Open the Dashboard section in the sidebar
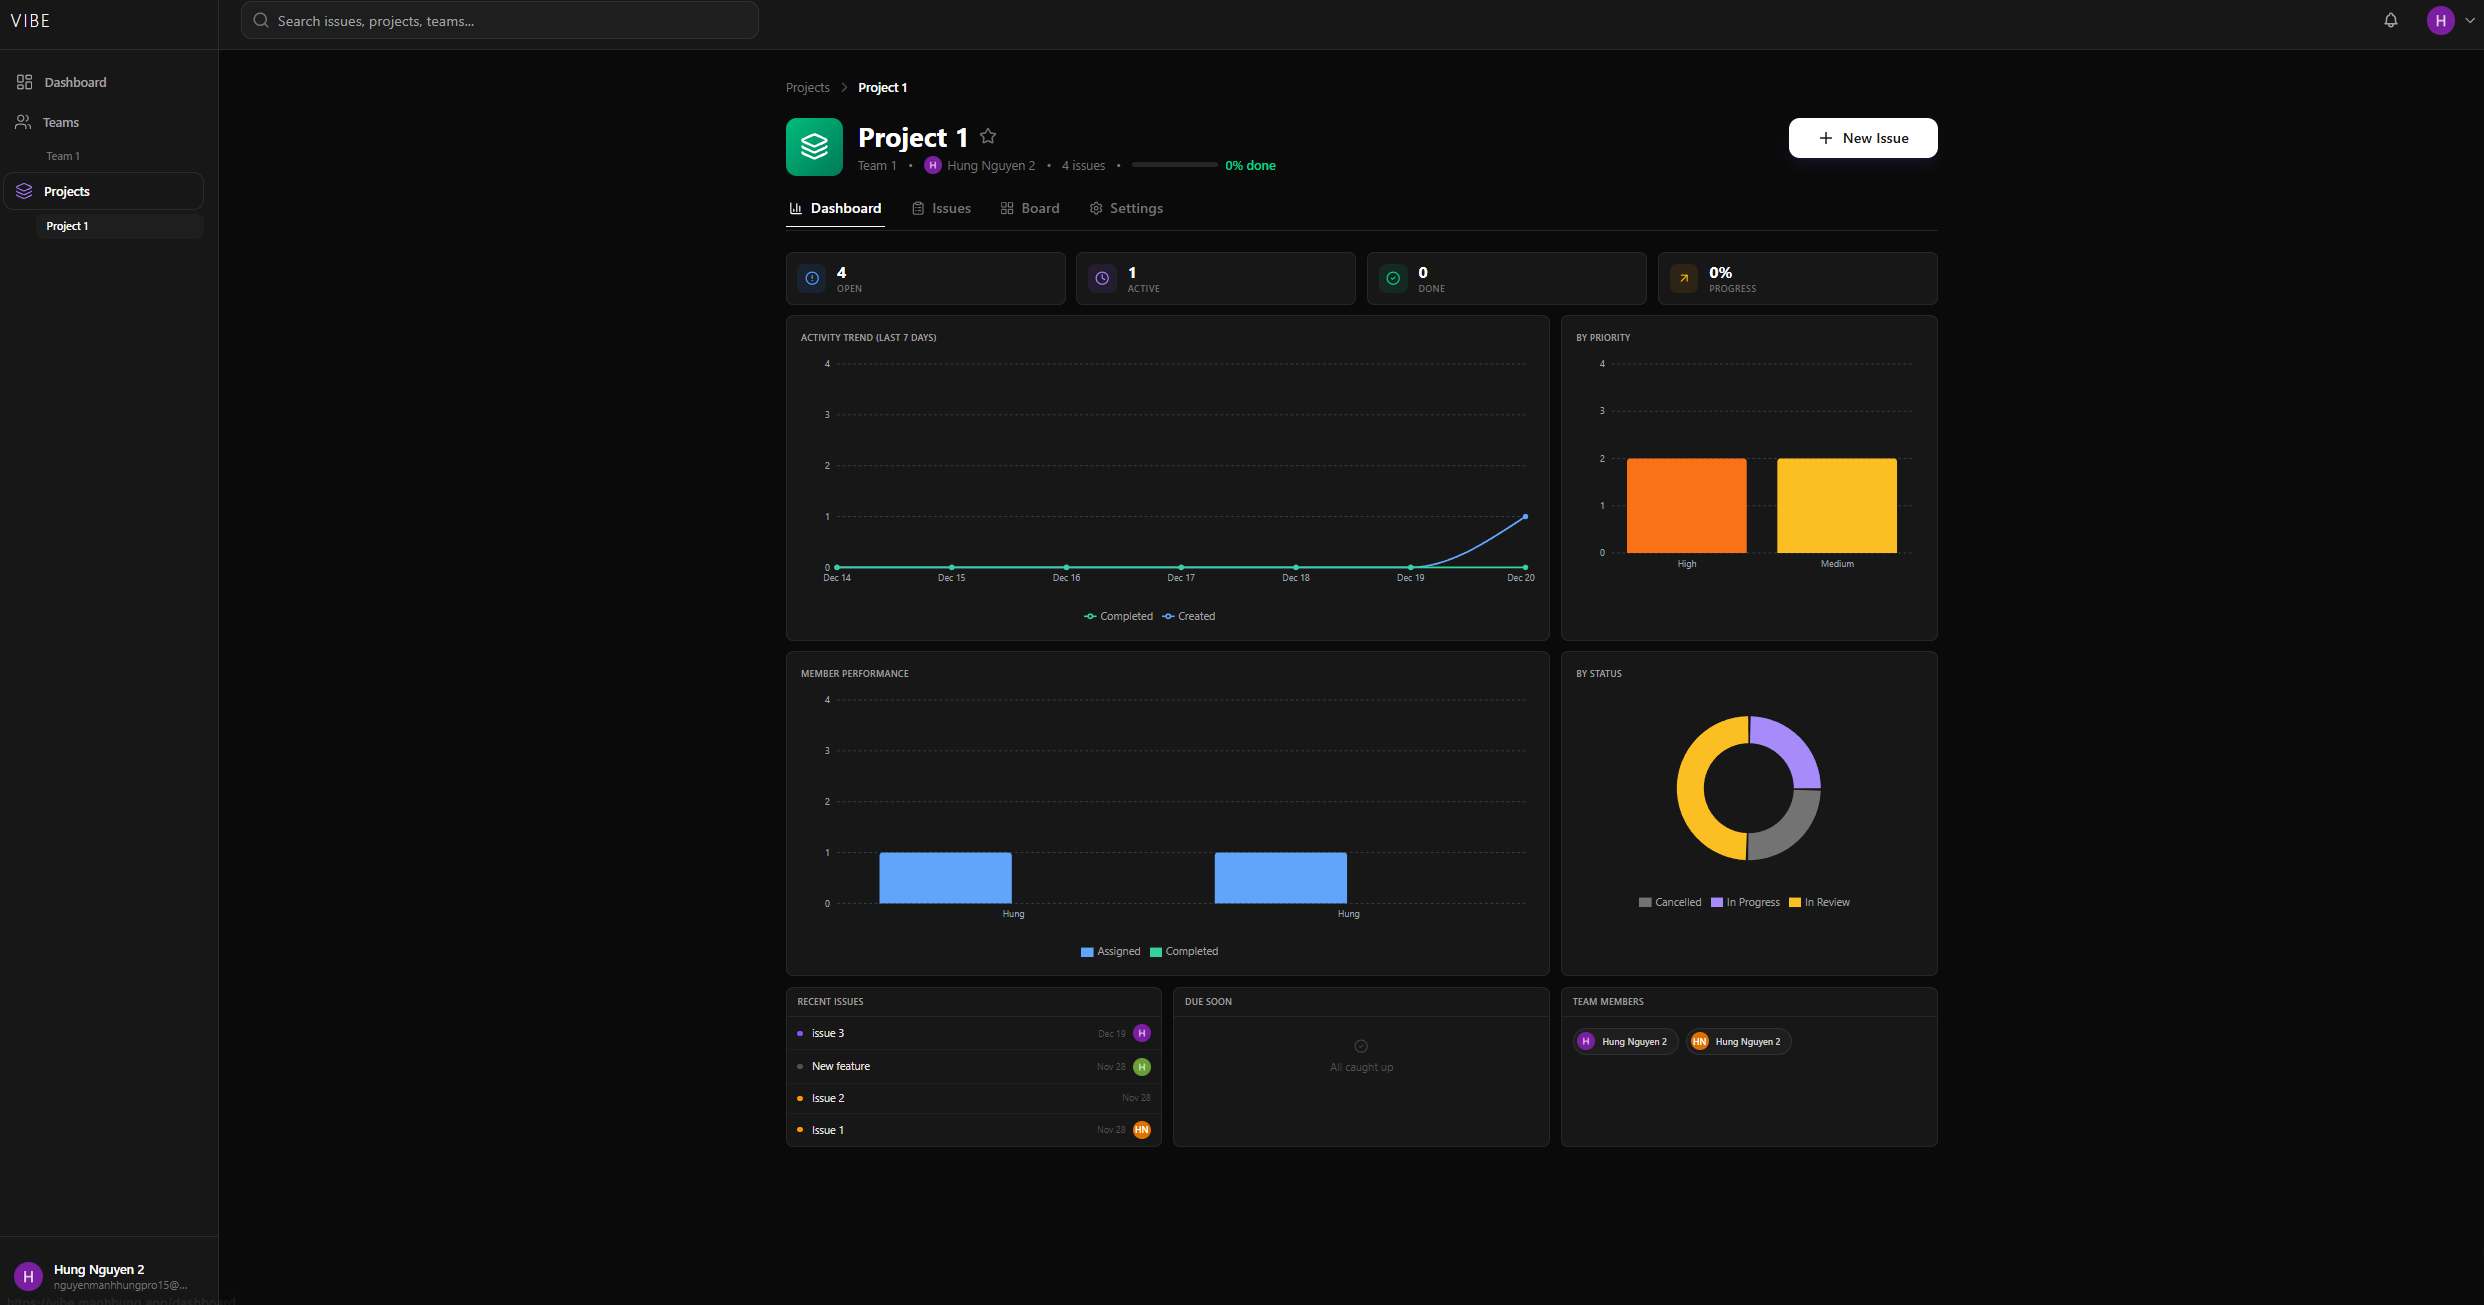 (x=74, y=82)
